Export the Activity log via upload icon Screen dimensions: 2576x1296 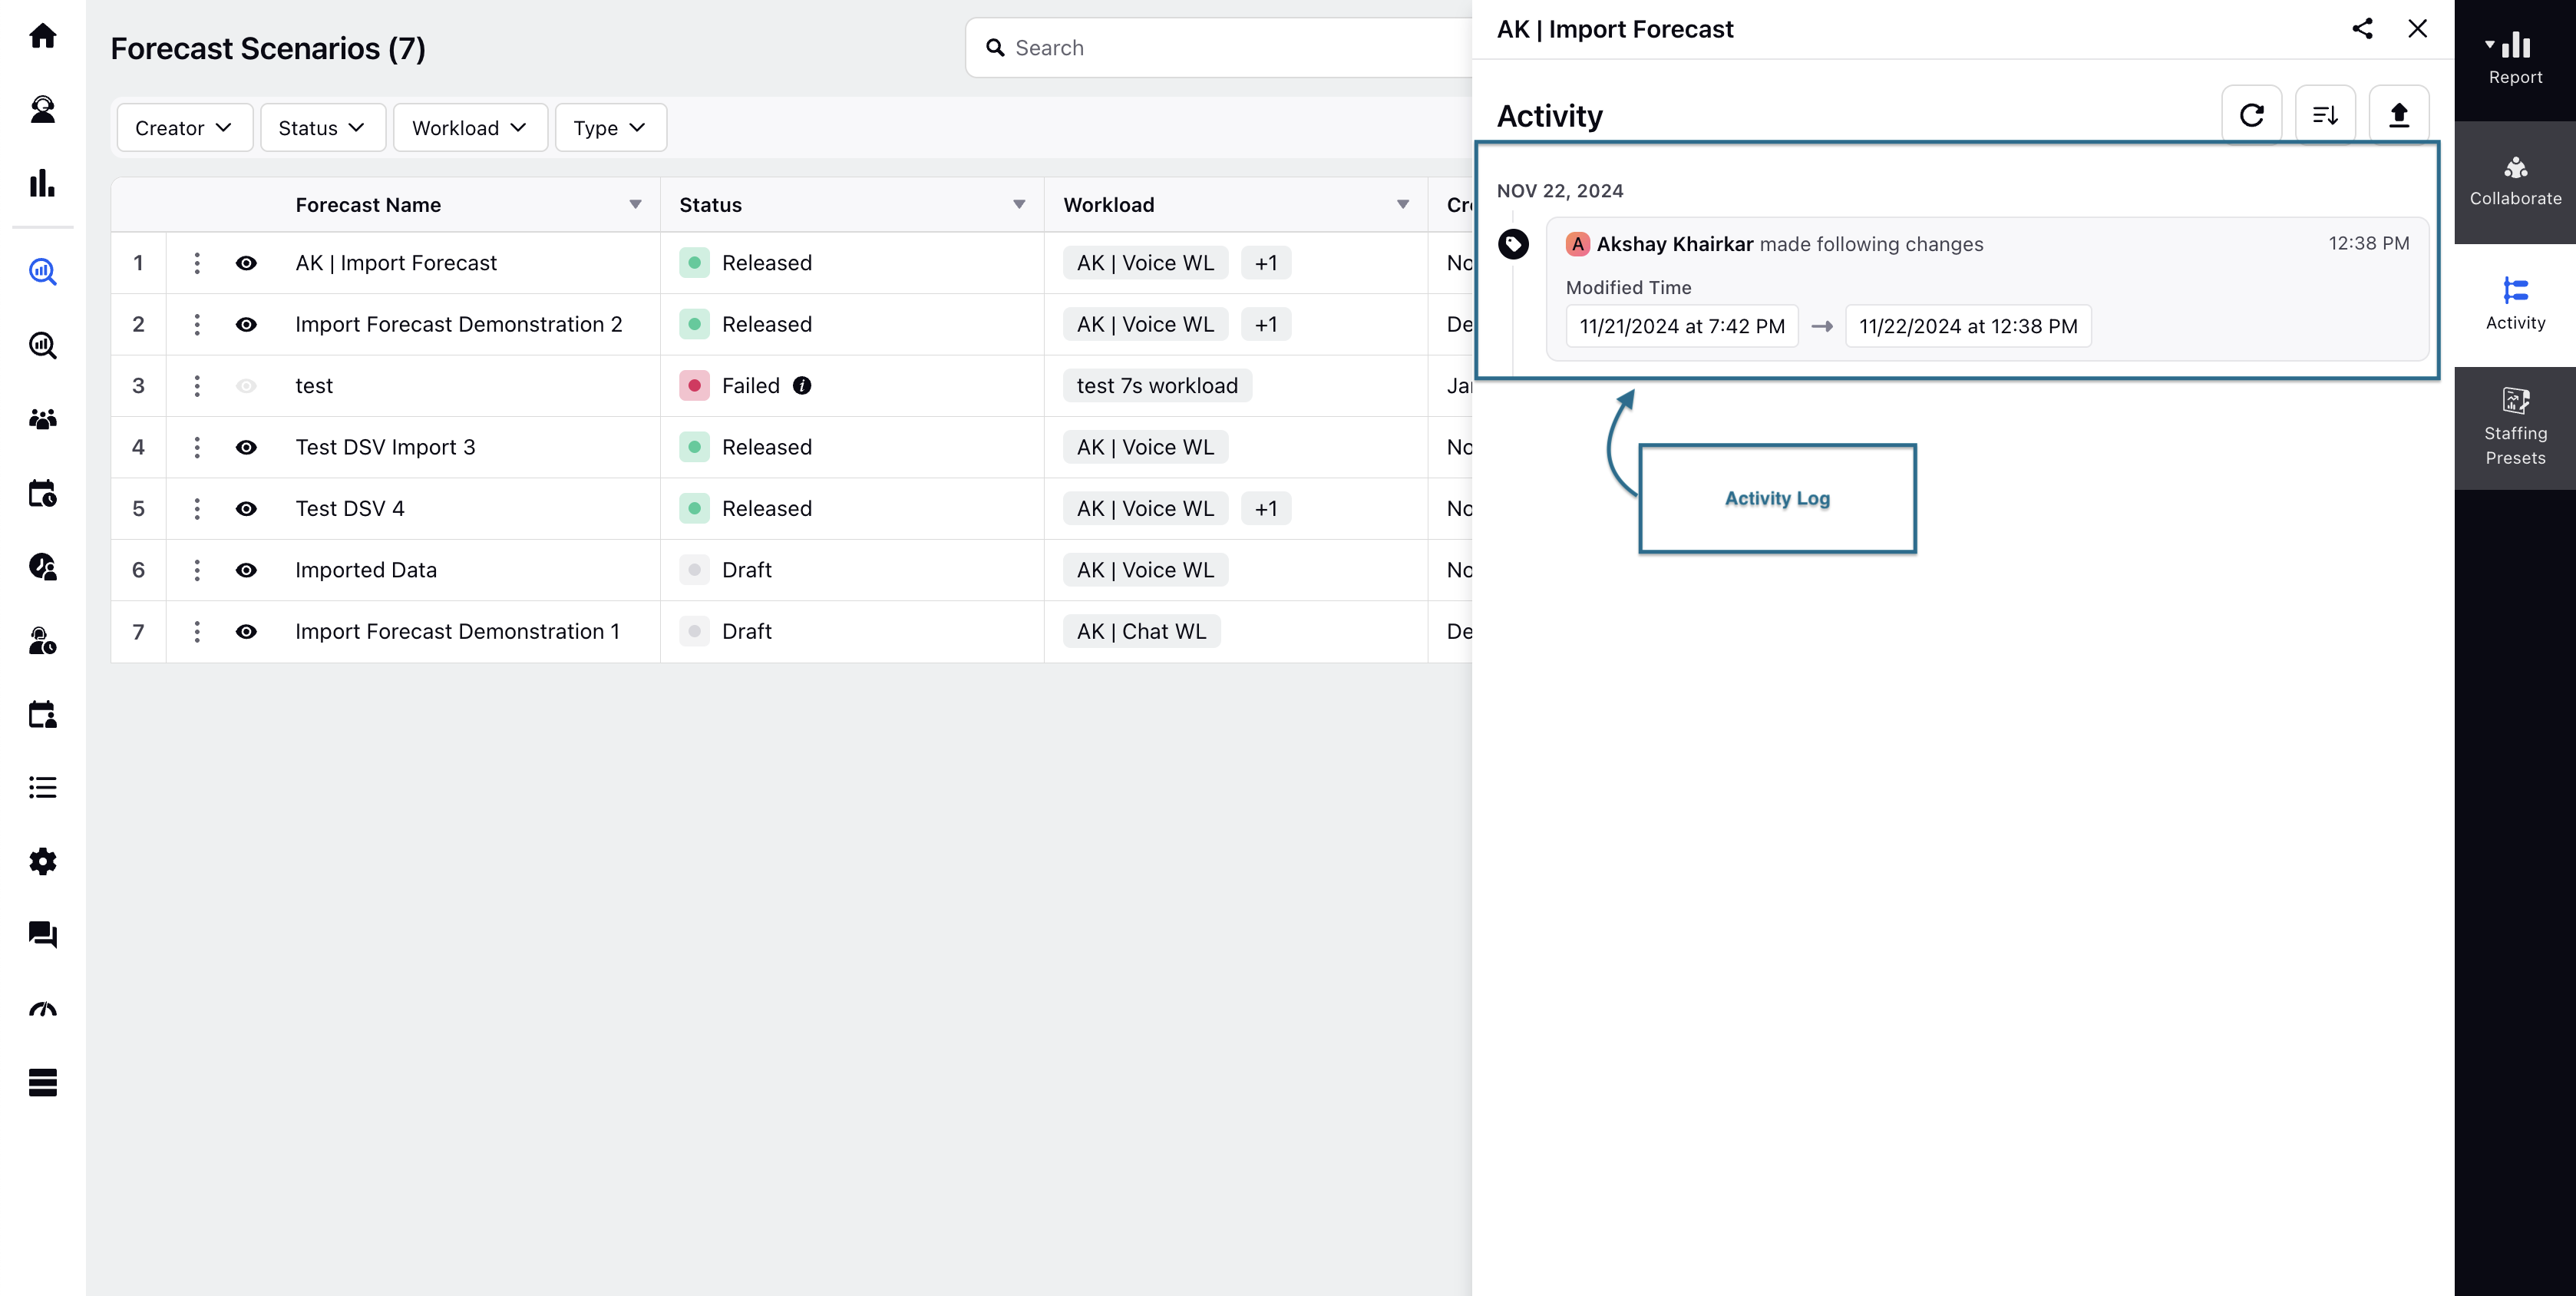pyautogui.click(x=2398, y=115)
